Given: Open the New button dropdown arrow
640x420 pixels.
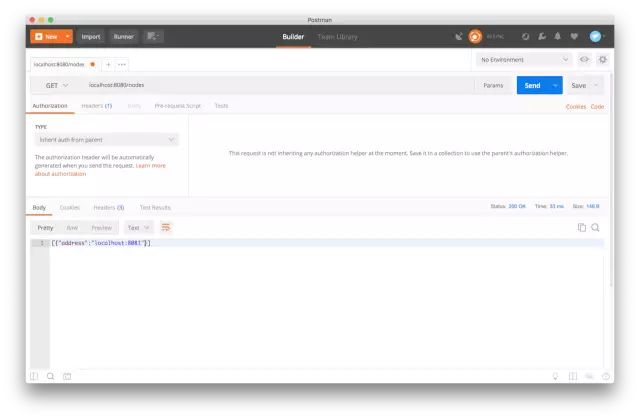Looking at the screenshot, I should 68,37.
